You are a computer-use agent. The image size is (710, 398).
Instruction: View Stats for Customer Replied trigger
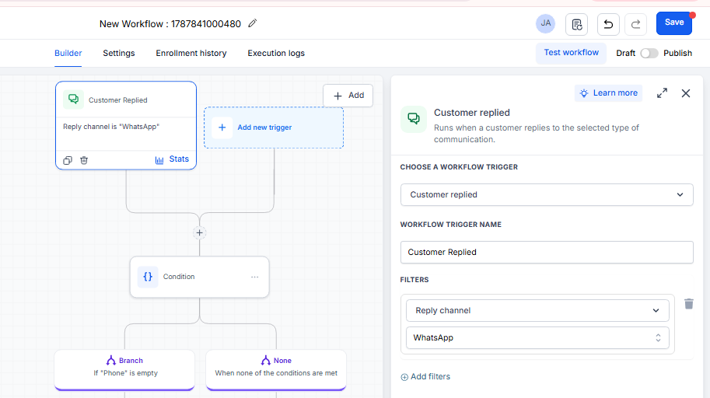172,159
